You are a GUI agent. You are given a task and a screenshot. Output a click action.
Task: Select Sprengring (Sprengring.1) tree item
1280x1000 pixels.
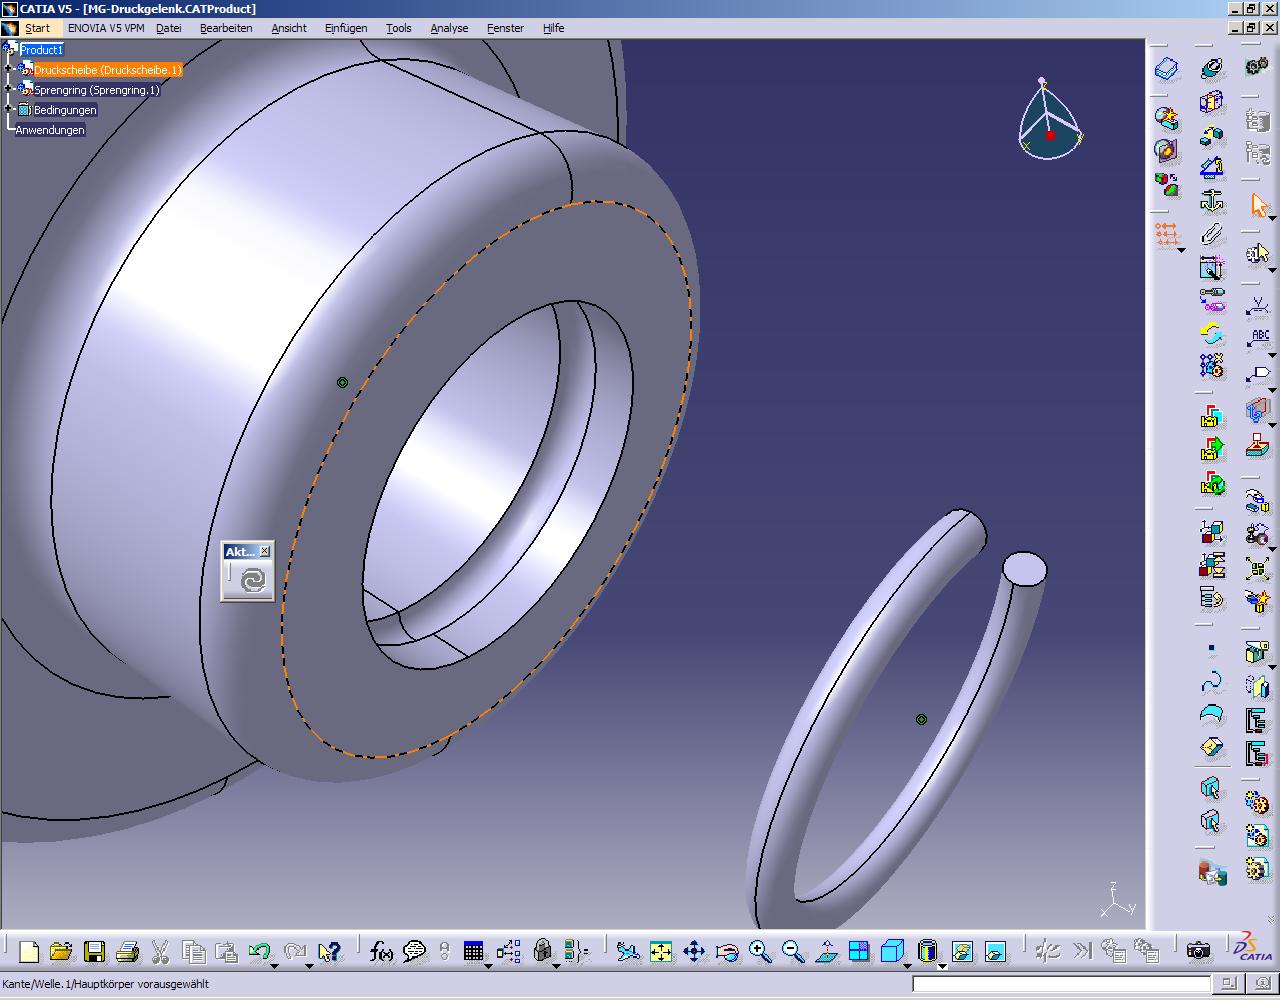[x=97, y=90]
